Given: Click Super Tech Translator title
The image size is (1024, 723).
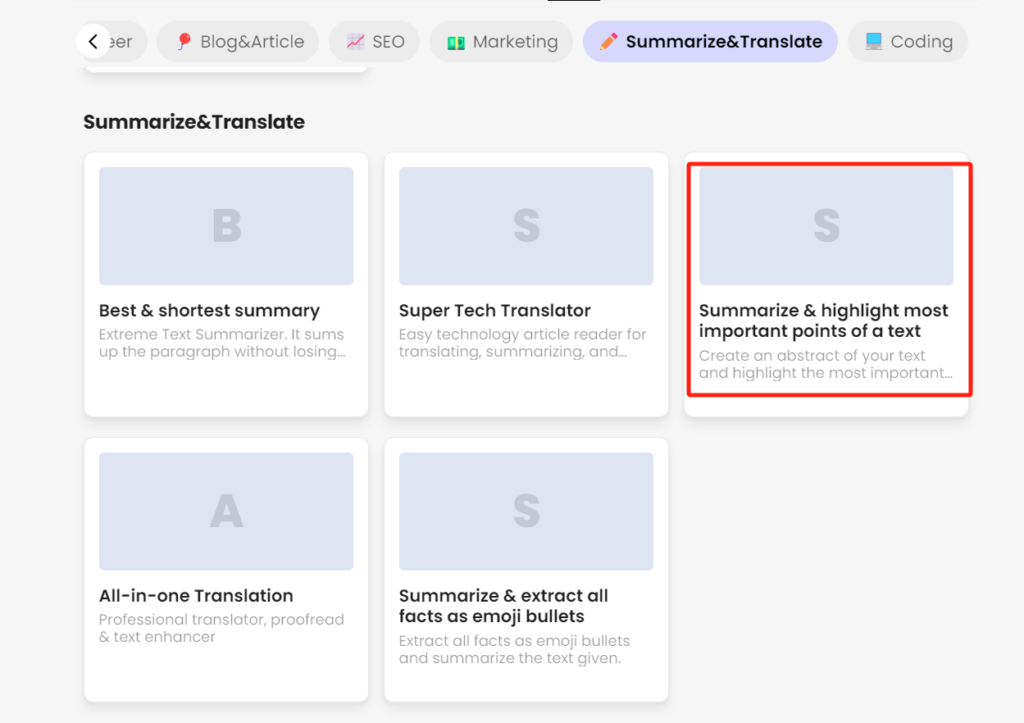Looking at the screenshot, I should tap(495, 310).
